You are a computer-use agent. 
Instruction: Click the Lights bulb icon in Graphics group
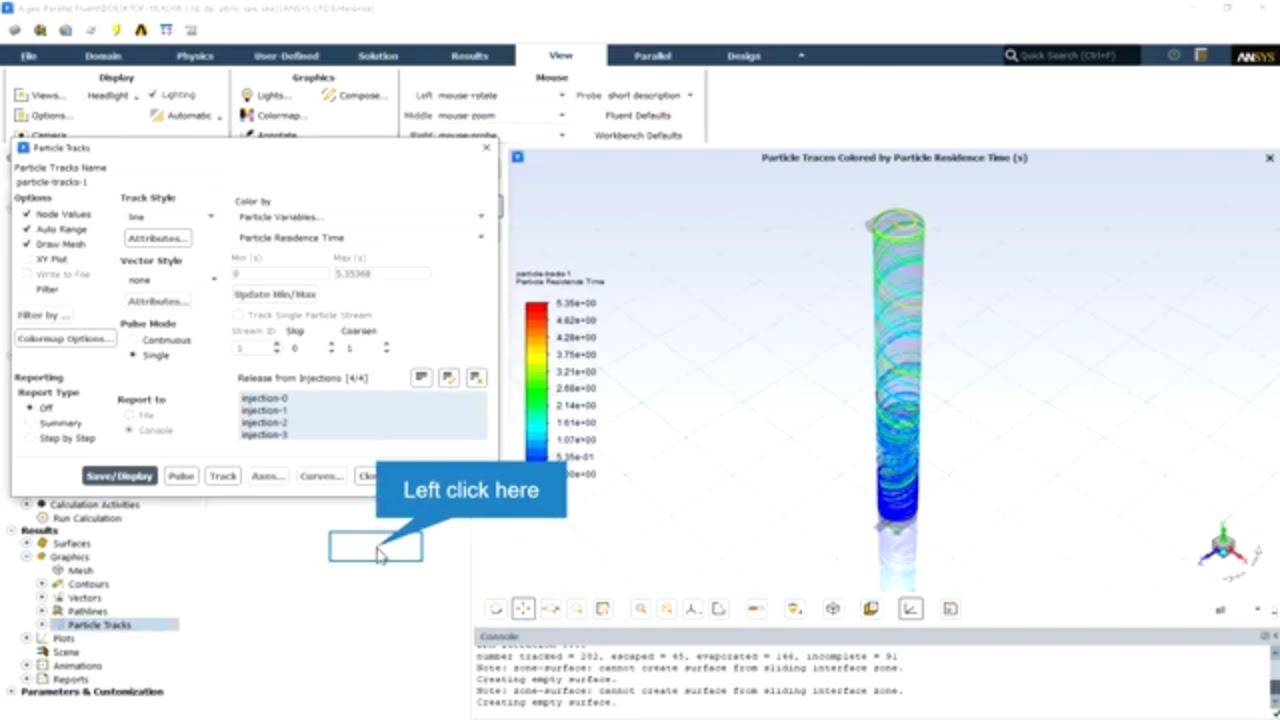[247, 95]
